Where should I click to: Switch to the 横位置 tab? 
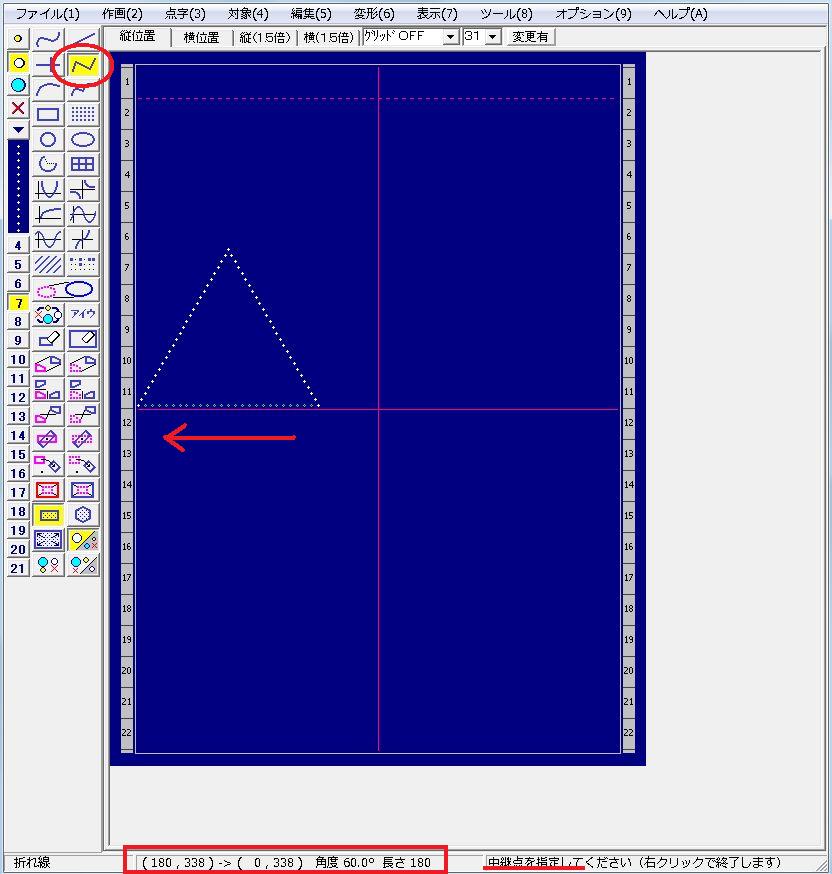coord(201,37)
